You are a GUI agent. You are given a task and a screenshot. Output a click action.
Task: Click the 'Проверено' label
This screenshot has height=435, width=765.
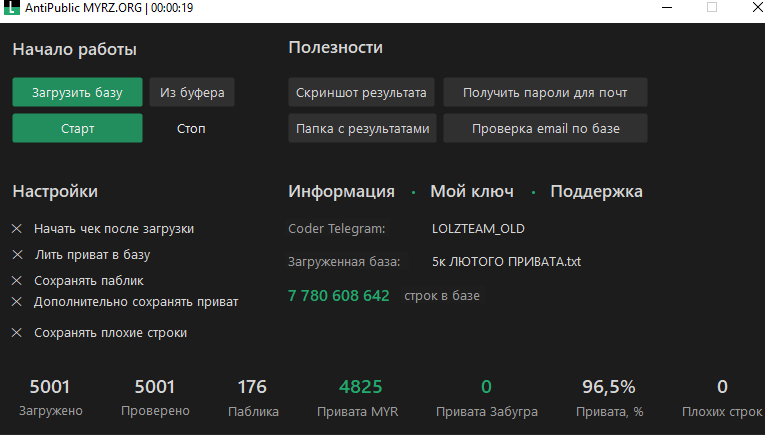pos(155,411)
